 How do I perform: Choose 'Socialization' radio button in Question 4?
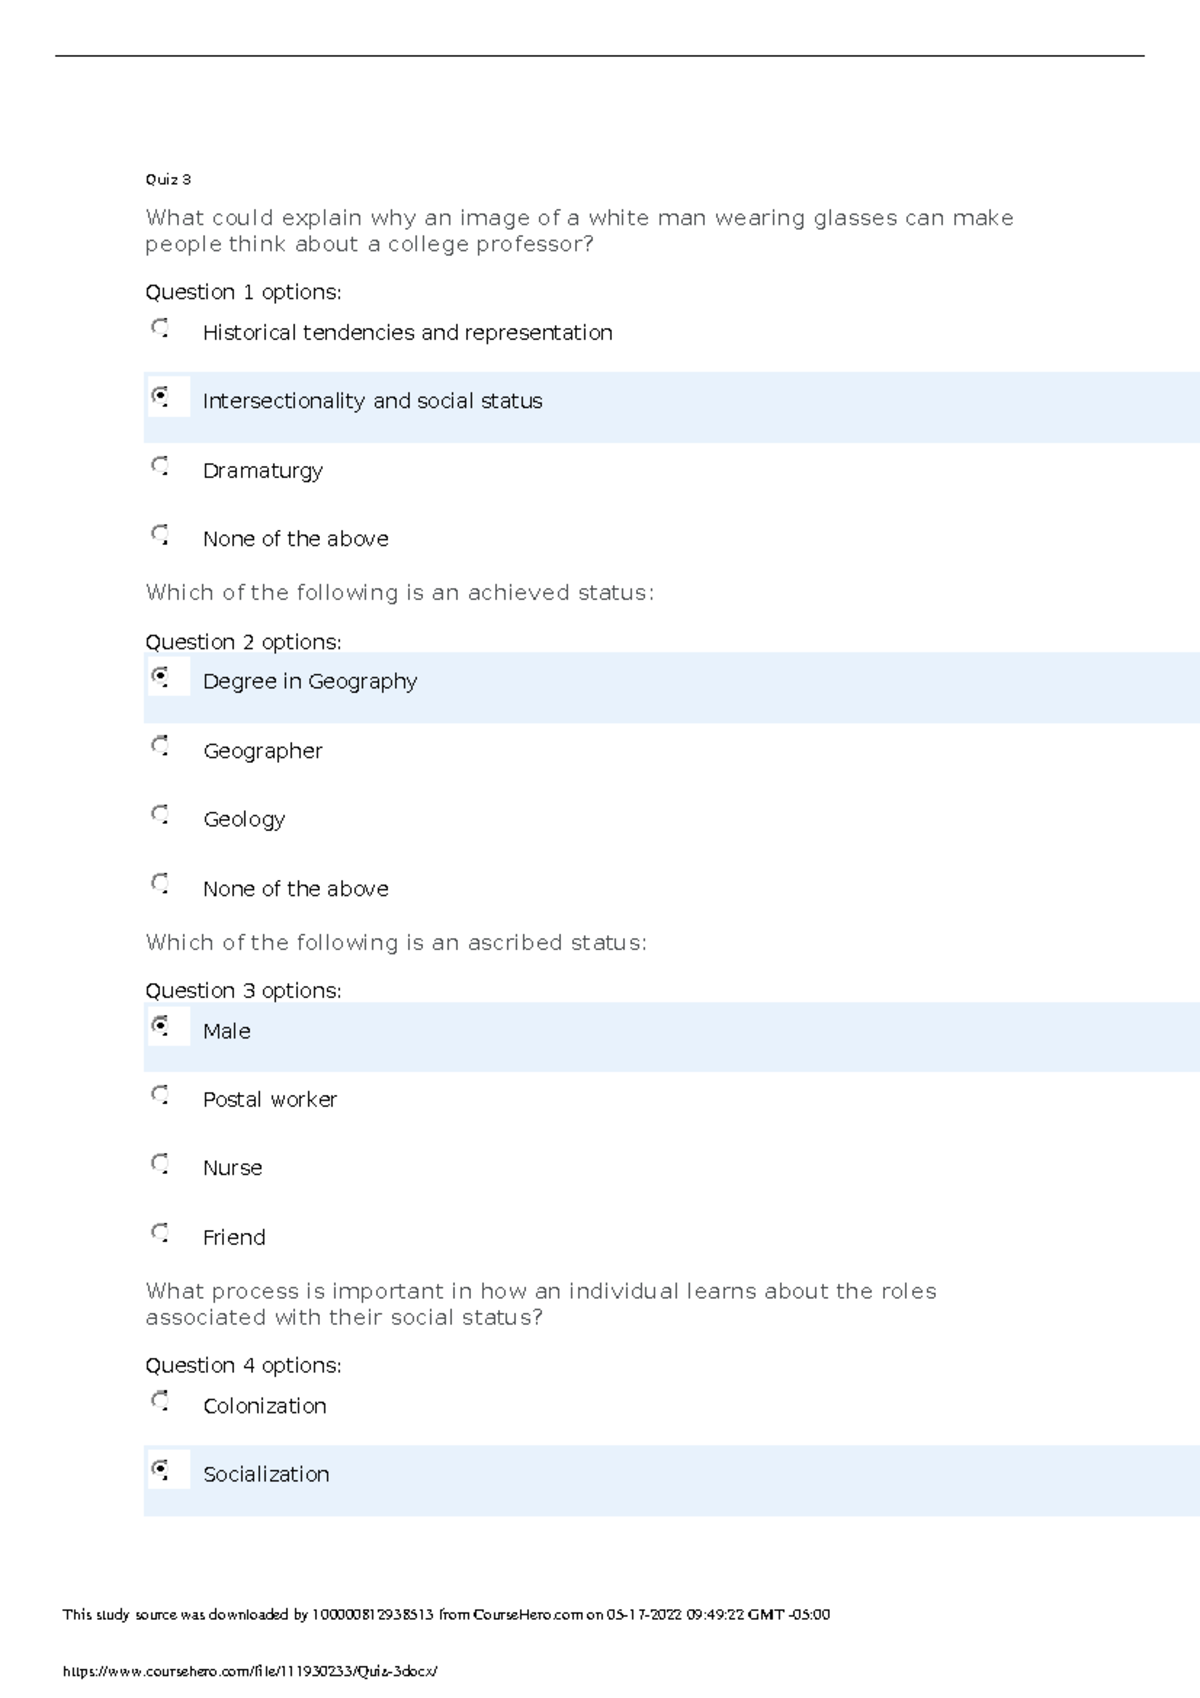tap(160, 1470)
